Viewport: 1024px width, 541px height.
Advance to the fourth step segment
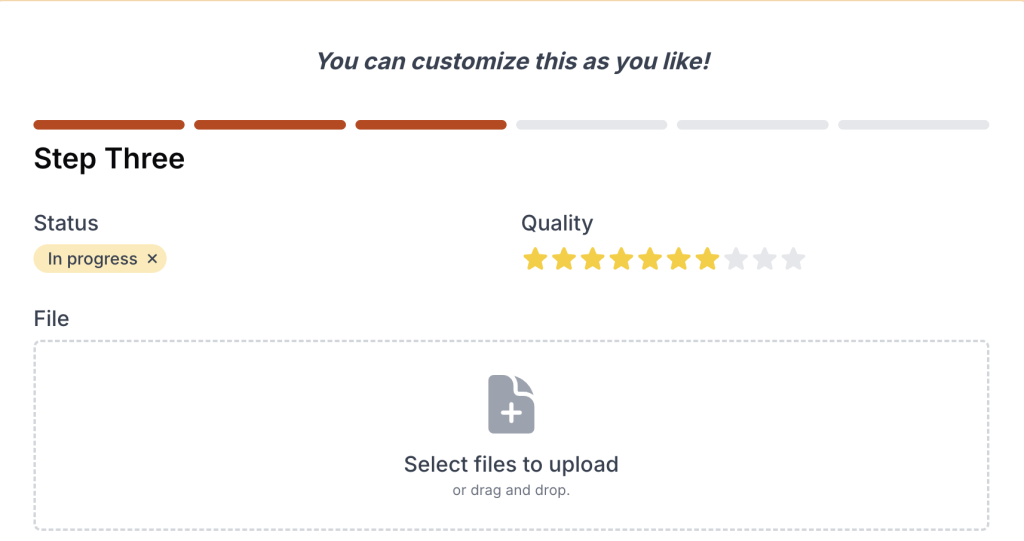592,125
